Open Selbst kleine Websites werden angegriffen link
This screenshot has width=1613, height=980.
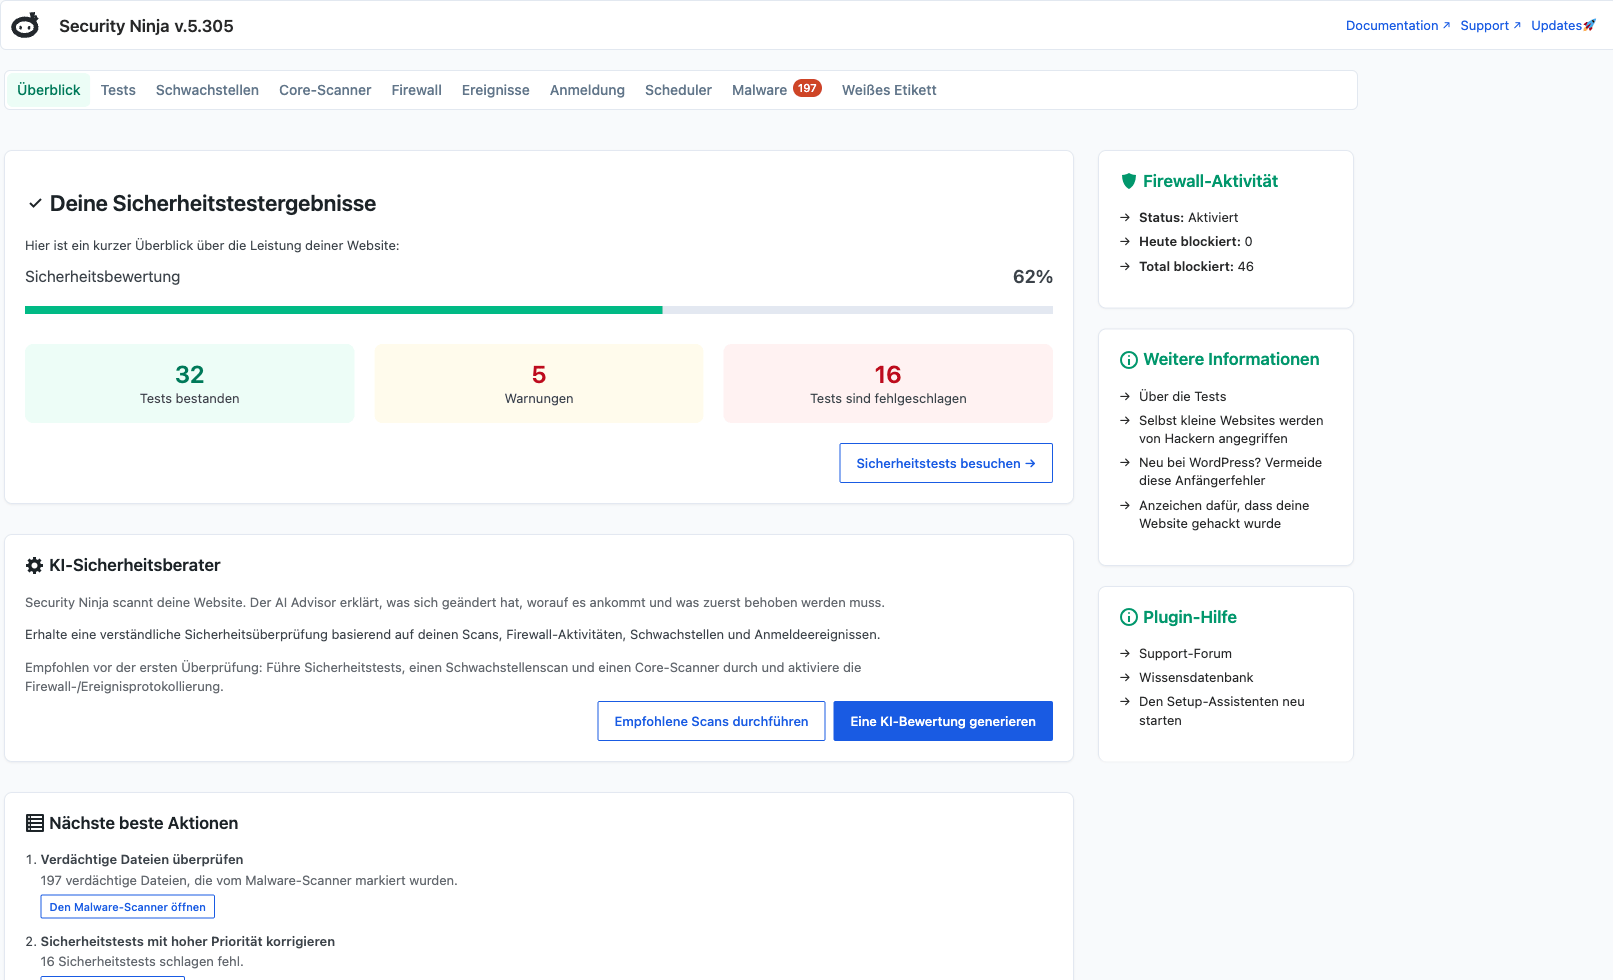(x=1231, y=430)
